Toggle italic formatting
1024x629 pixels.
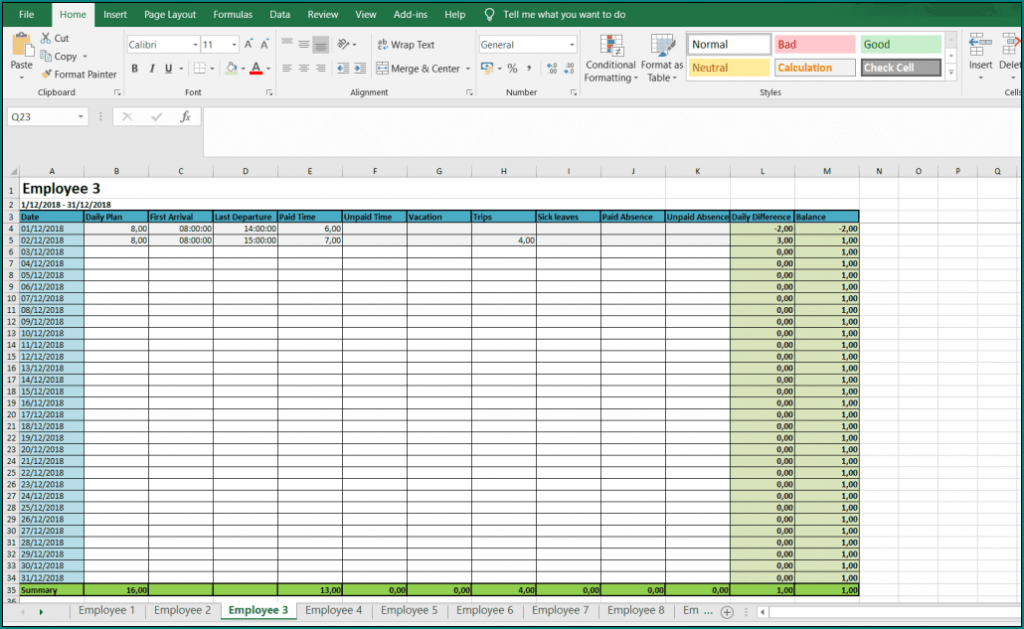(x=152, y=68)
